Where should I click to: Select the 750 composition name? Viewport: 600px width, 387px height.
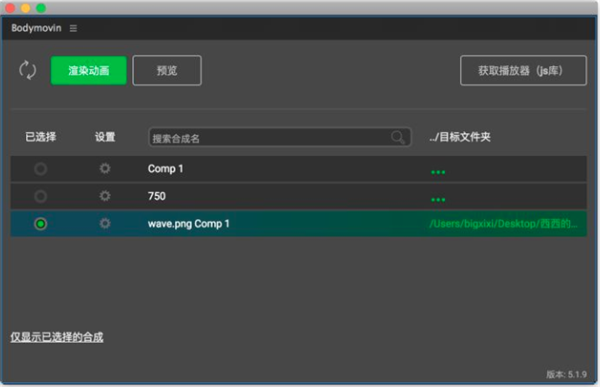157,196
